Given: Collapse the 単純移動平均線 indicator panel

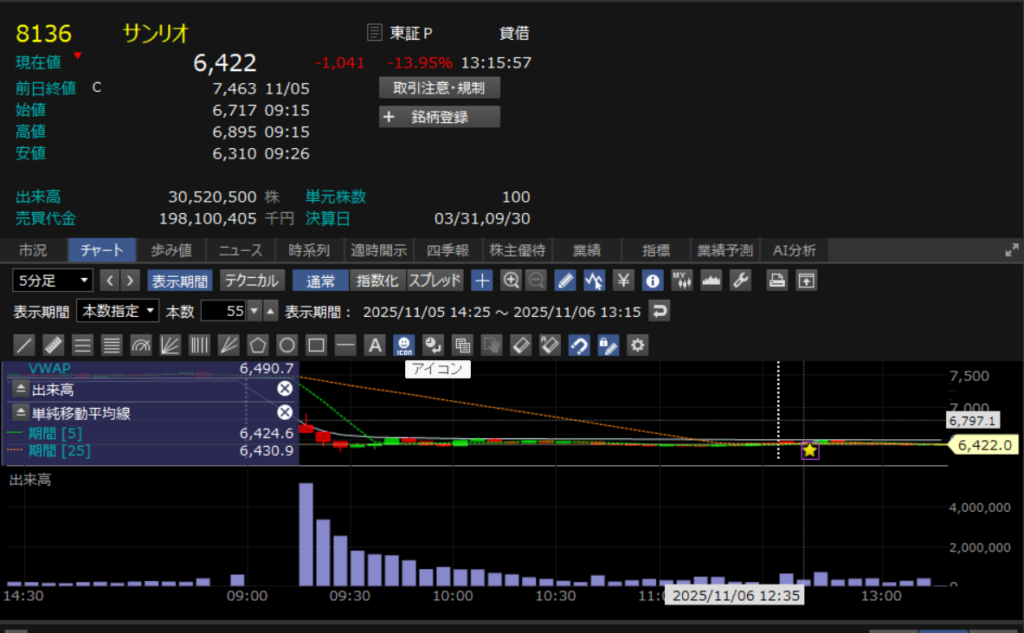Looking at the screenshot, I should (21, 413).
